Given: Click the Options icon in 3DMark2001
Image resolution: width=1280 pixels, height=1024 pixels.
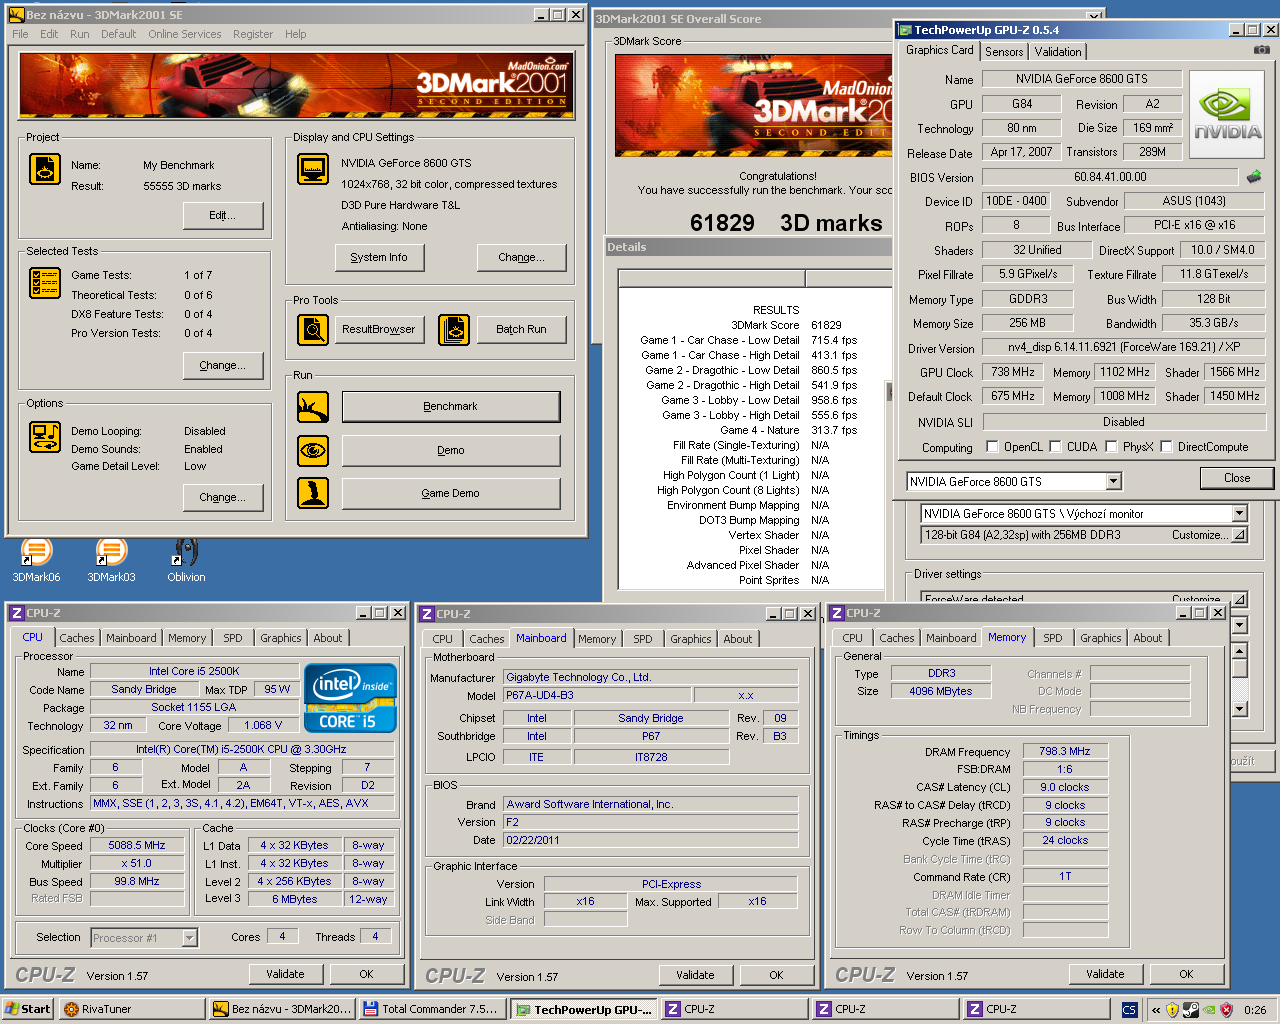Looking at the screenshot, I should [x=45, y=437].
